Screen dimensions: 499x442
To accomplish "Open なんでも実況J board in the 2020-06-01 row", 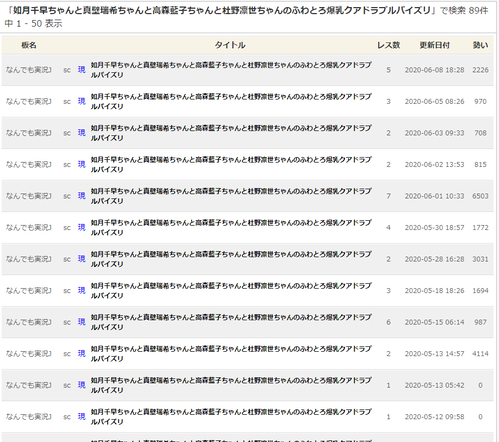I will [x=29, y=196].
